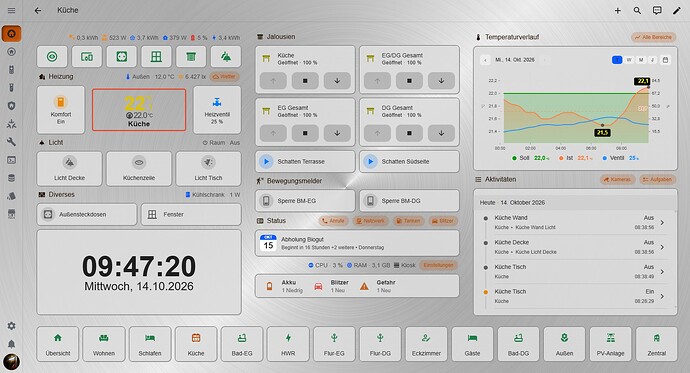Stop the EG Gesamt blind
This screenshot has width=690, height=373.
click(305, 133)
